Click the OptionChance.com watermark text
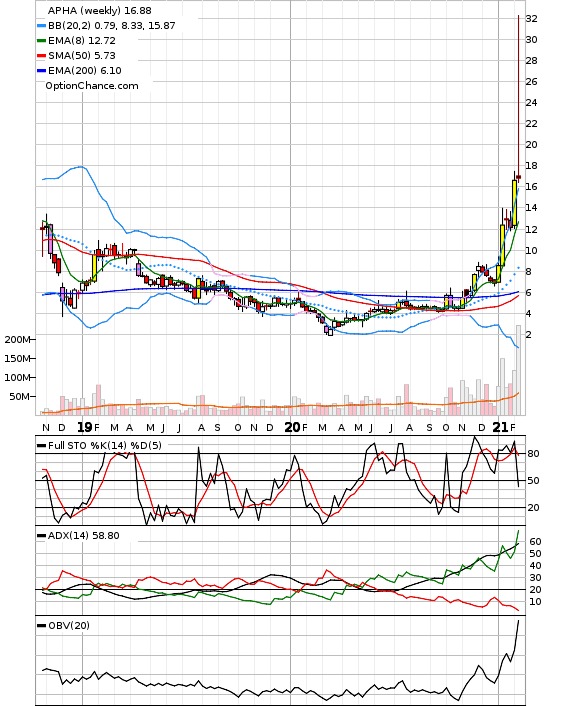Screen dimensions: 566x706 pos(92,86)
